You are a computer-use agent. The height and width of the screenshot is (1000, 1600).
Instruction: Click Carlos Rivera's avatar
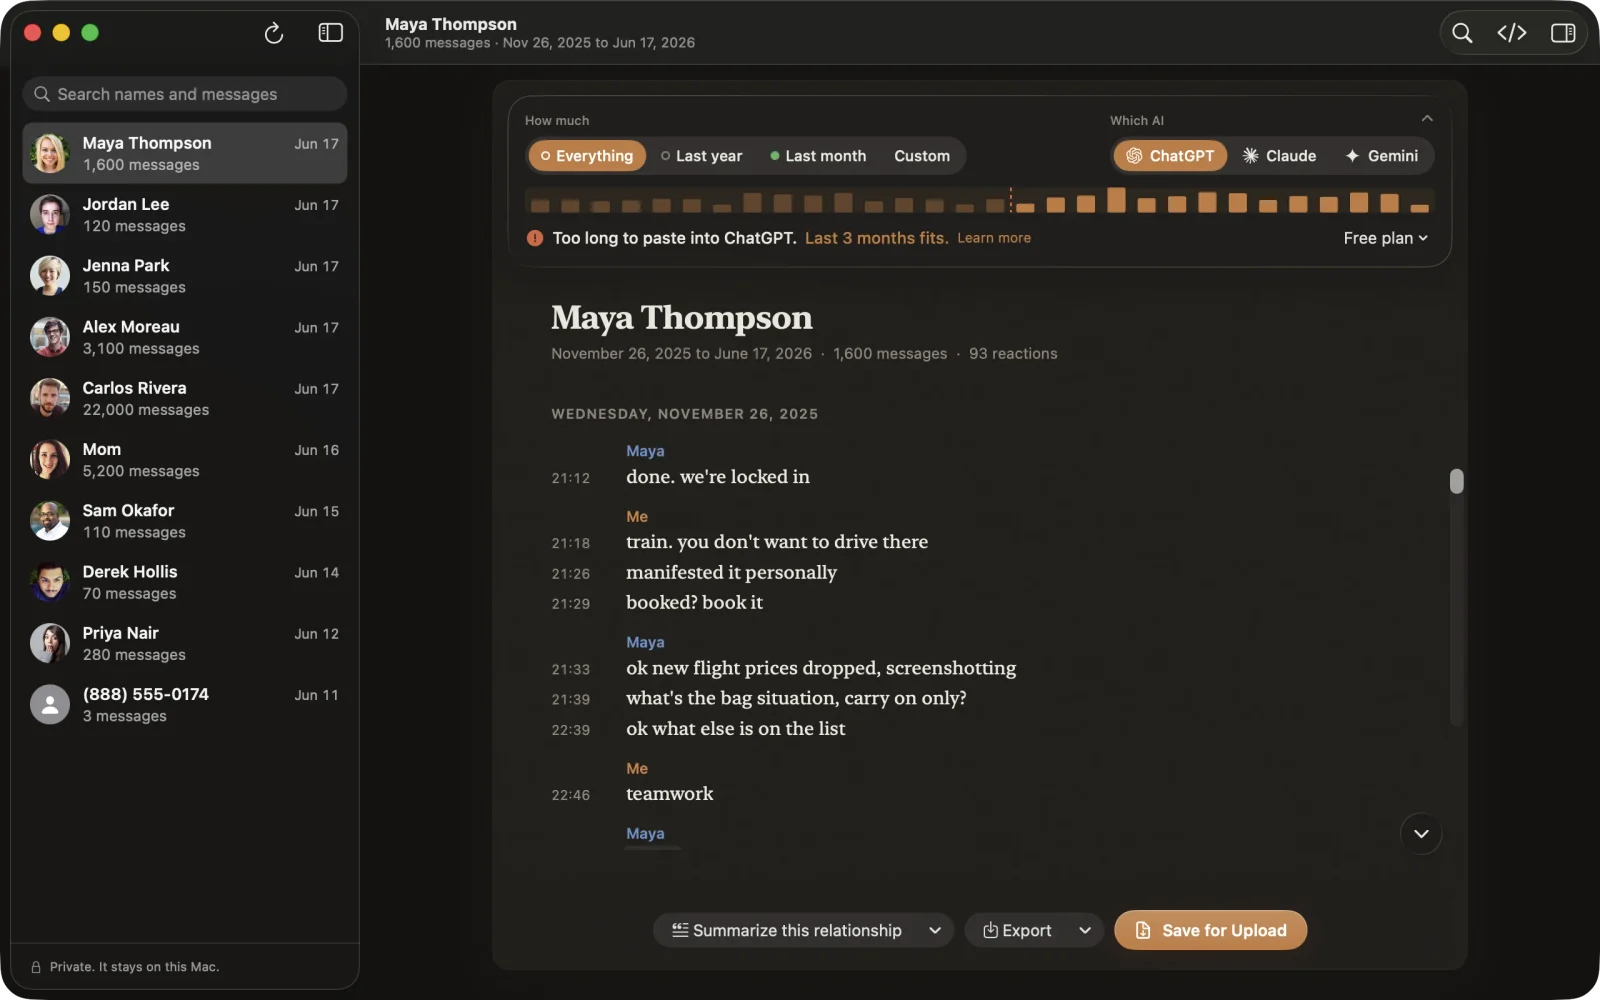[x=49, y=398]
